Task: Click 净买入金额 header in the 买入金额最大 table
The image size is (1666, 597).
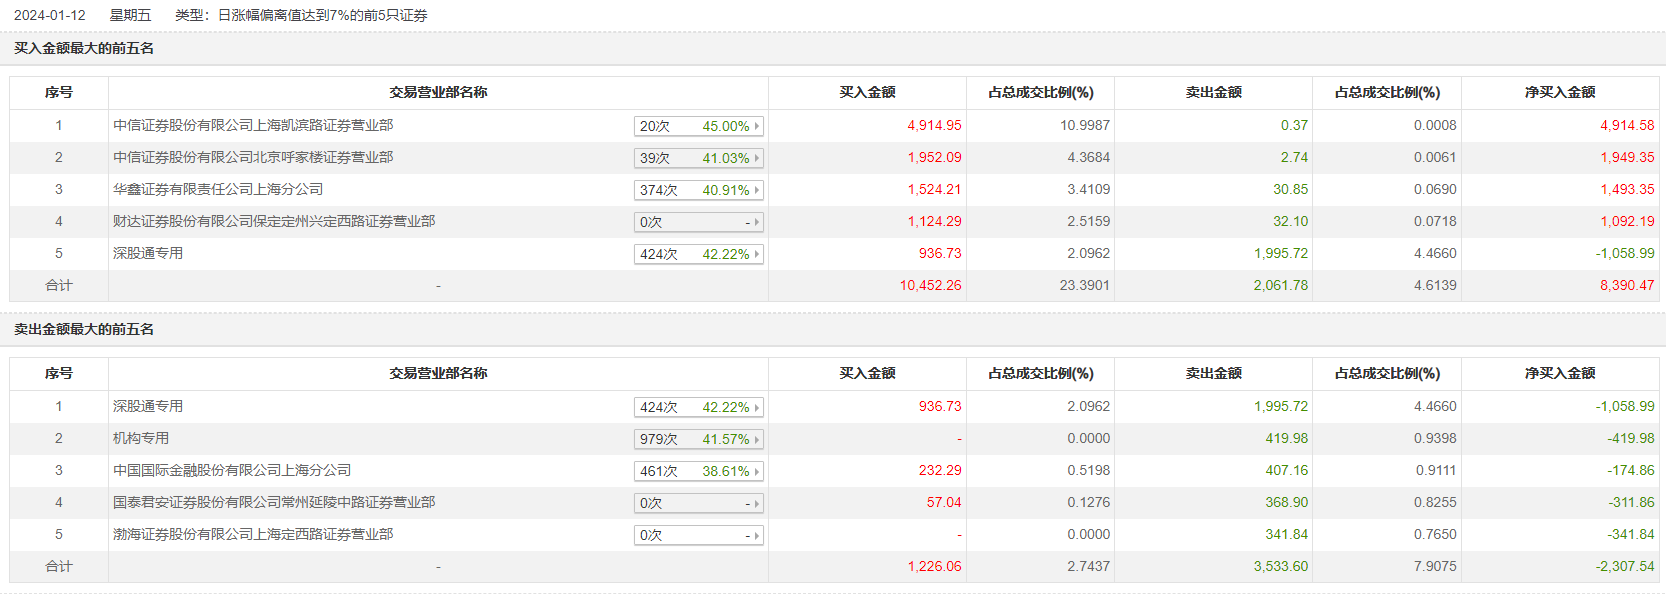Action: point(1559,92)
